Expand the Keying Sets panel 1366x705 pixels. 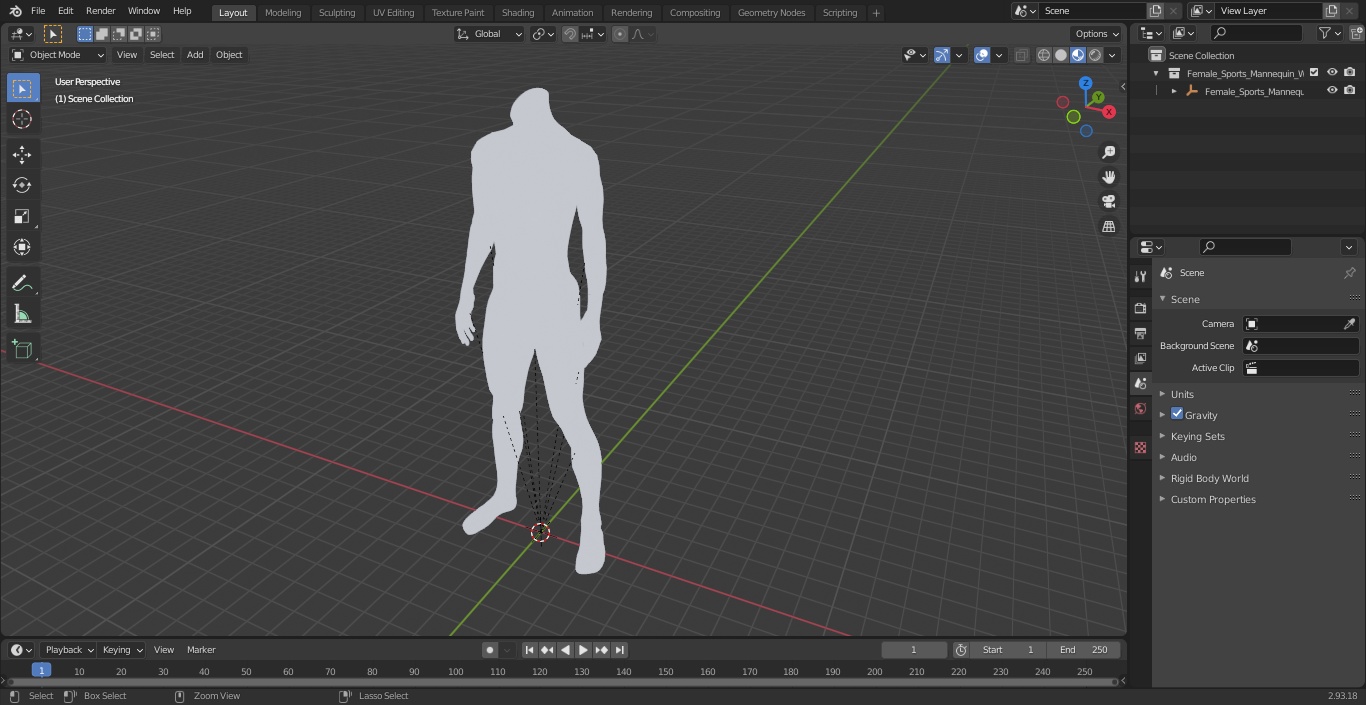pos(1197,436)
